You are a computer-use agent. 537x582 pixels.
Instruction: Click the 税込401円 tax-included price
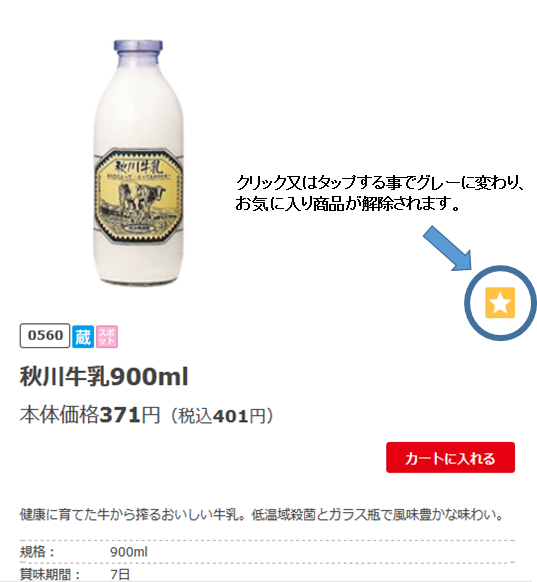point(222,416)
